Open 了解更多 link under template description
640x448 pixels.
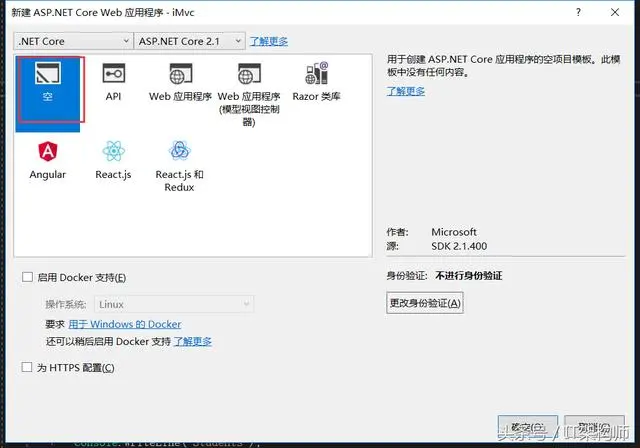click(x=406, y=91)
